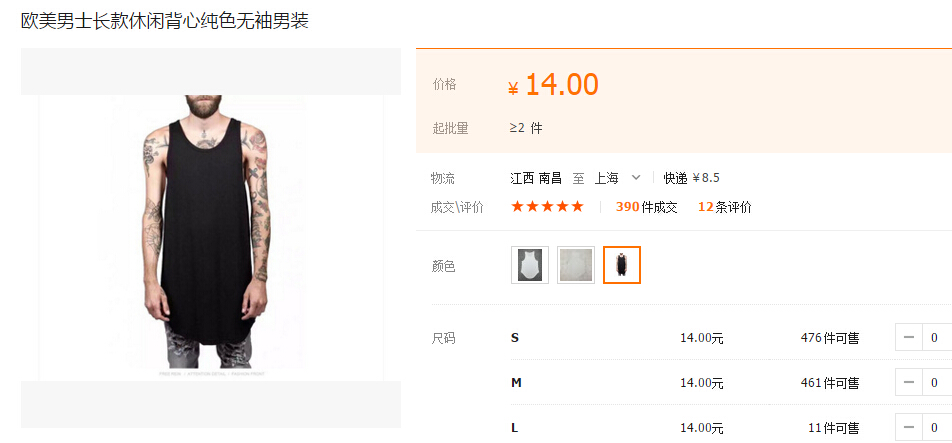Screen dimensions: 952x443
Task: Click the size S row label
Action: (515, 337)
